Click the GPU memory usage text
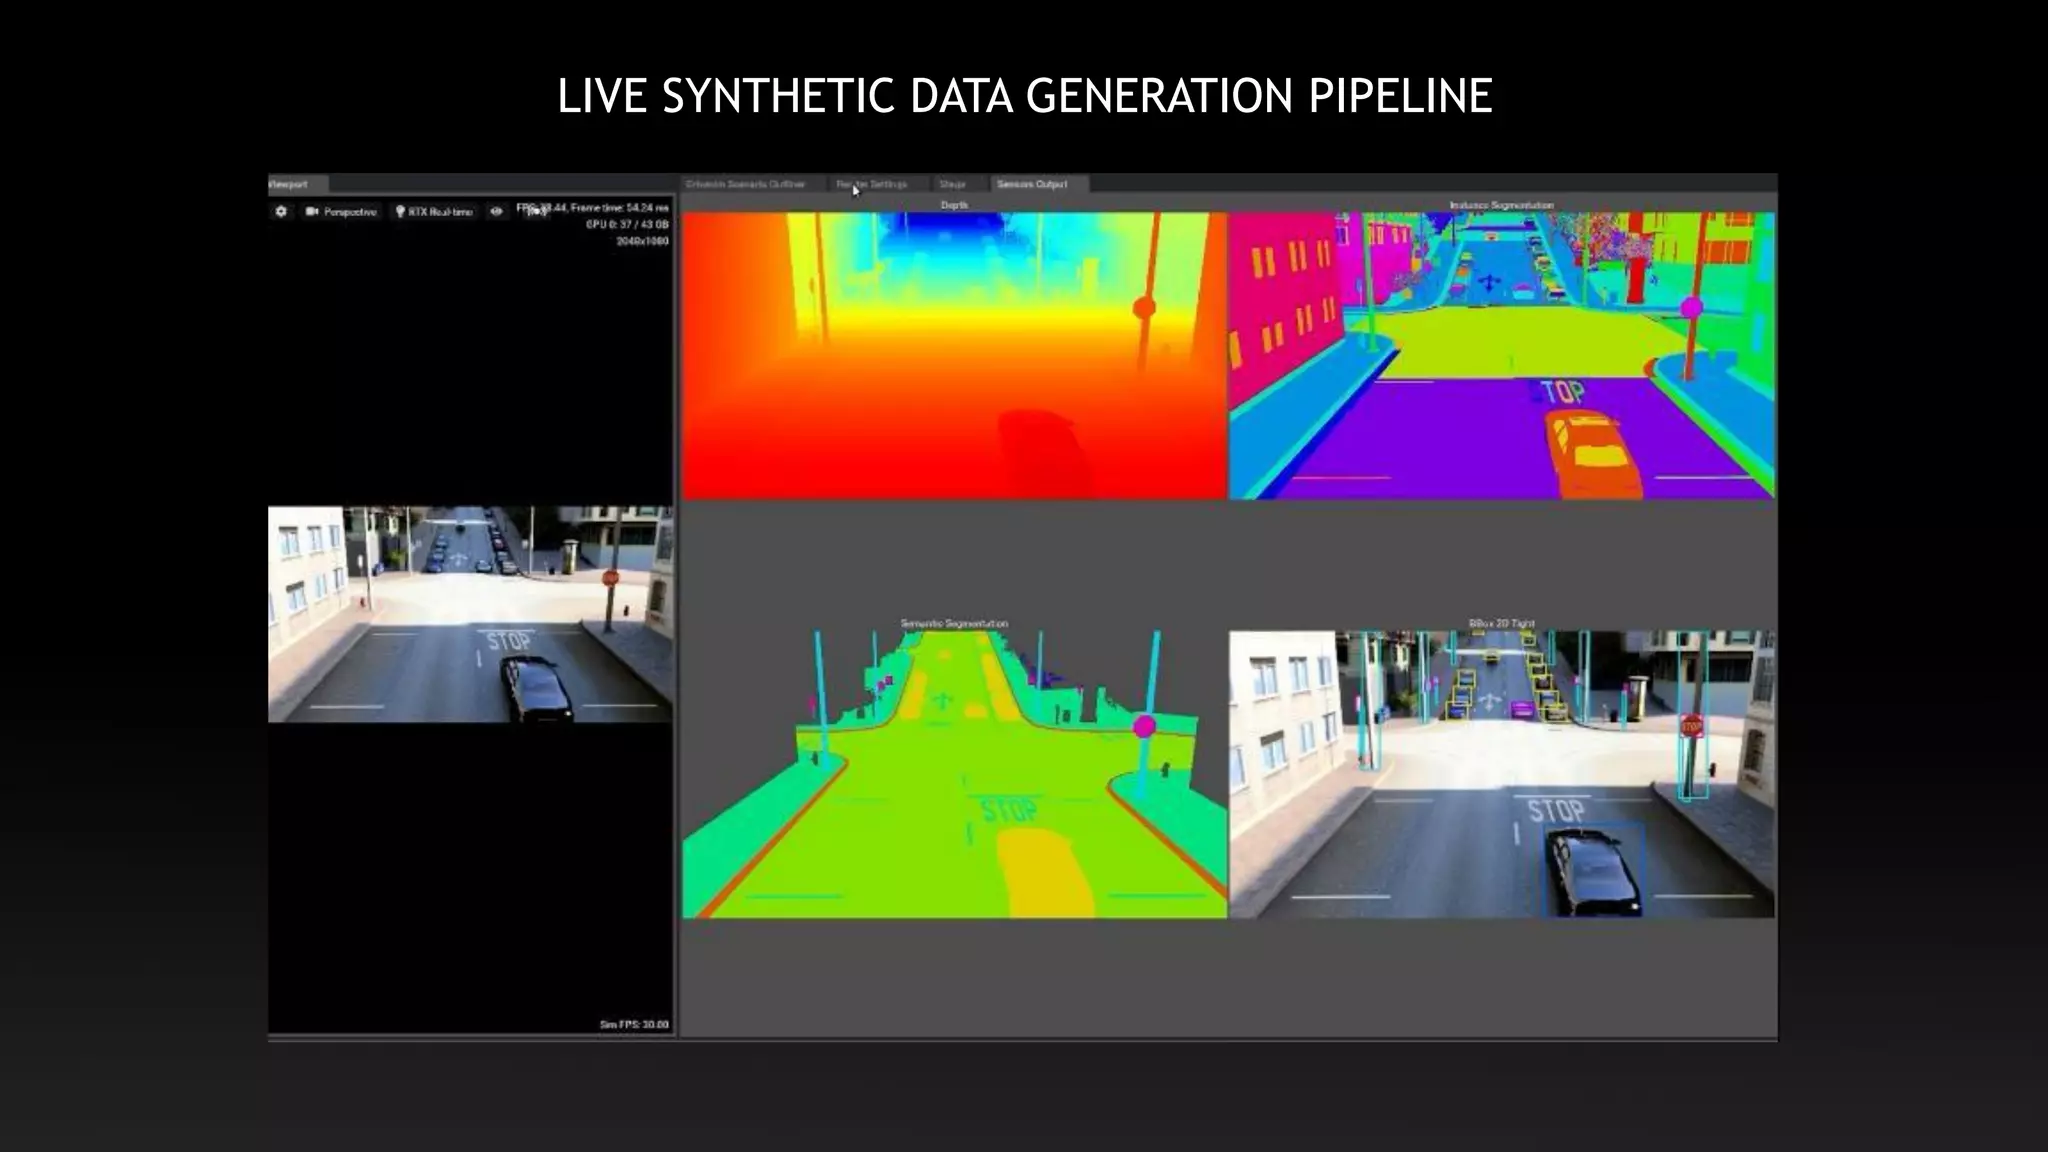This screenshot has width=2048, height=1152. 627,224
